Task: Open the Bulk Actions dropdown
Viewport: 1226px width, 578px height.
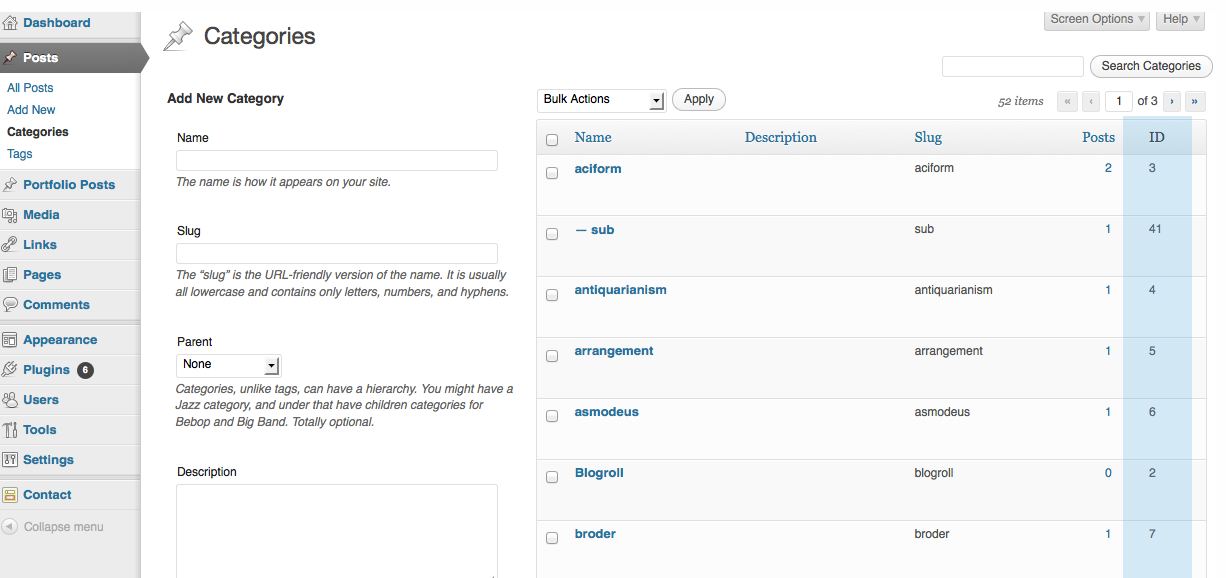Action: click(601, 100)
